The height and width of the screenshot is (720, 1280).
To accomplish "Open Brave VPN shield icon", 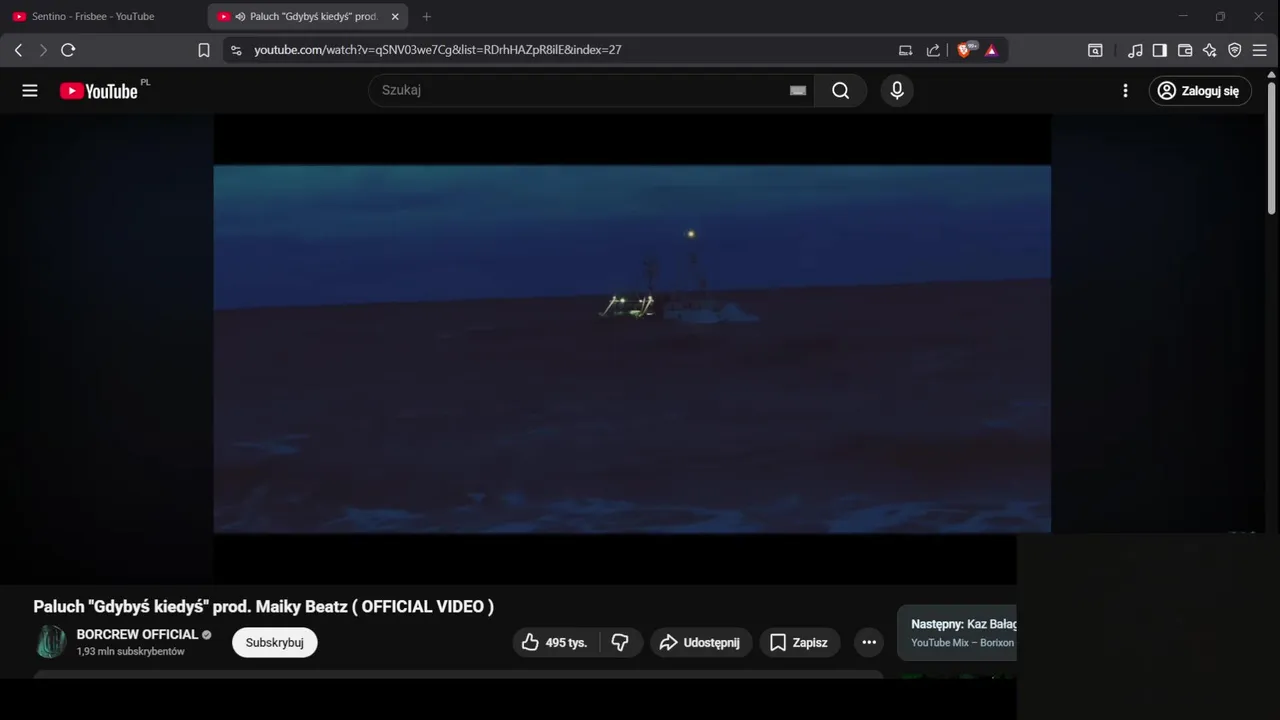I will click(1235, 50).
